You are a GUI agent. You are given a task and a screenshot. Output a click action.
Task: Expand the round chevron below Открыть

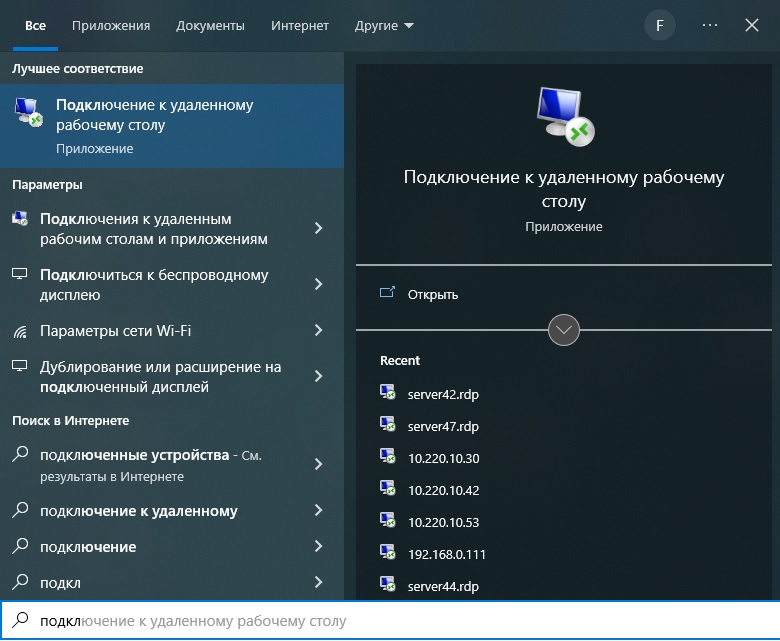[564, 329]
